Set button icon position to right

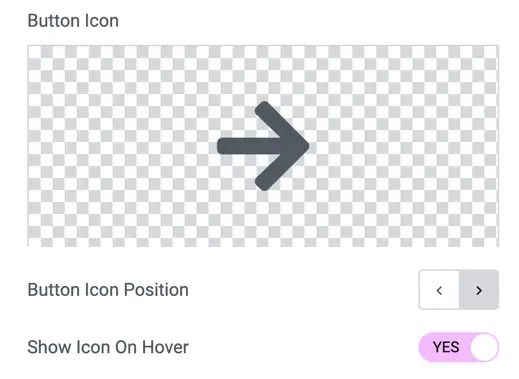pyautogui.click(x=479, y=290)
